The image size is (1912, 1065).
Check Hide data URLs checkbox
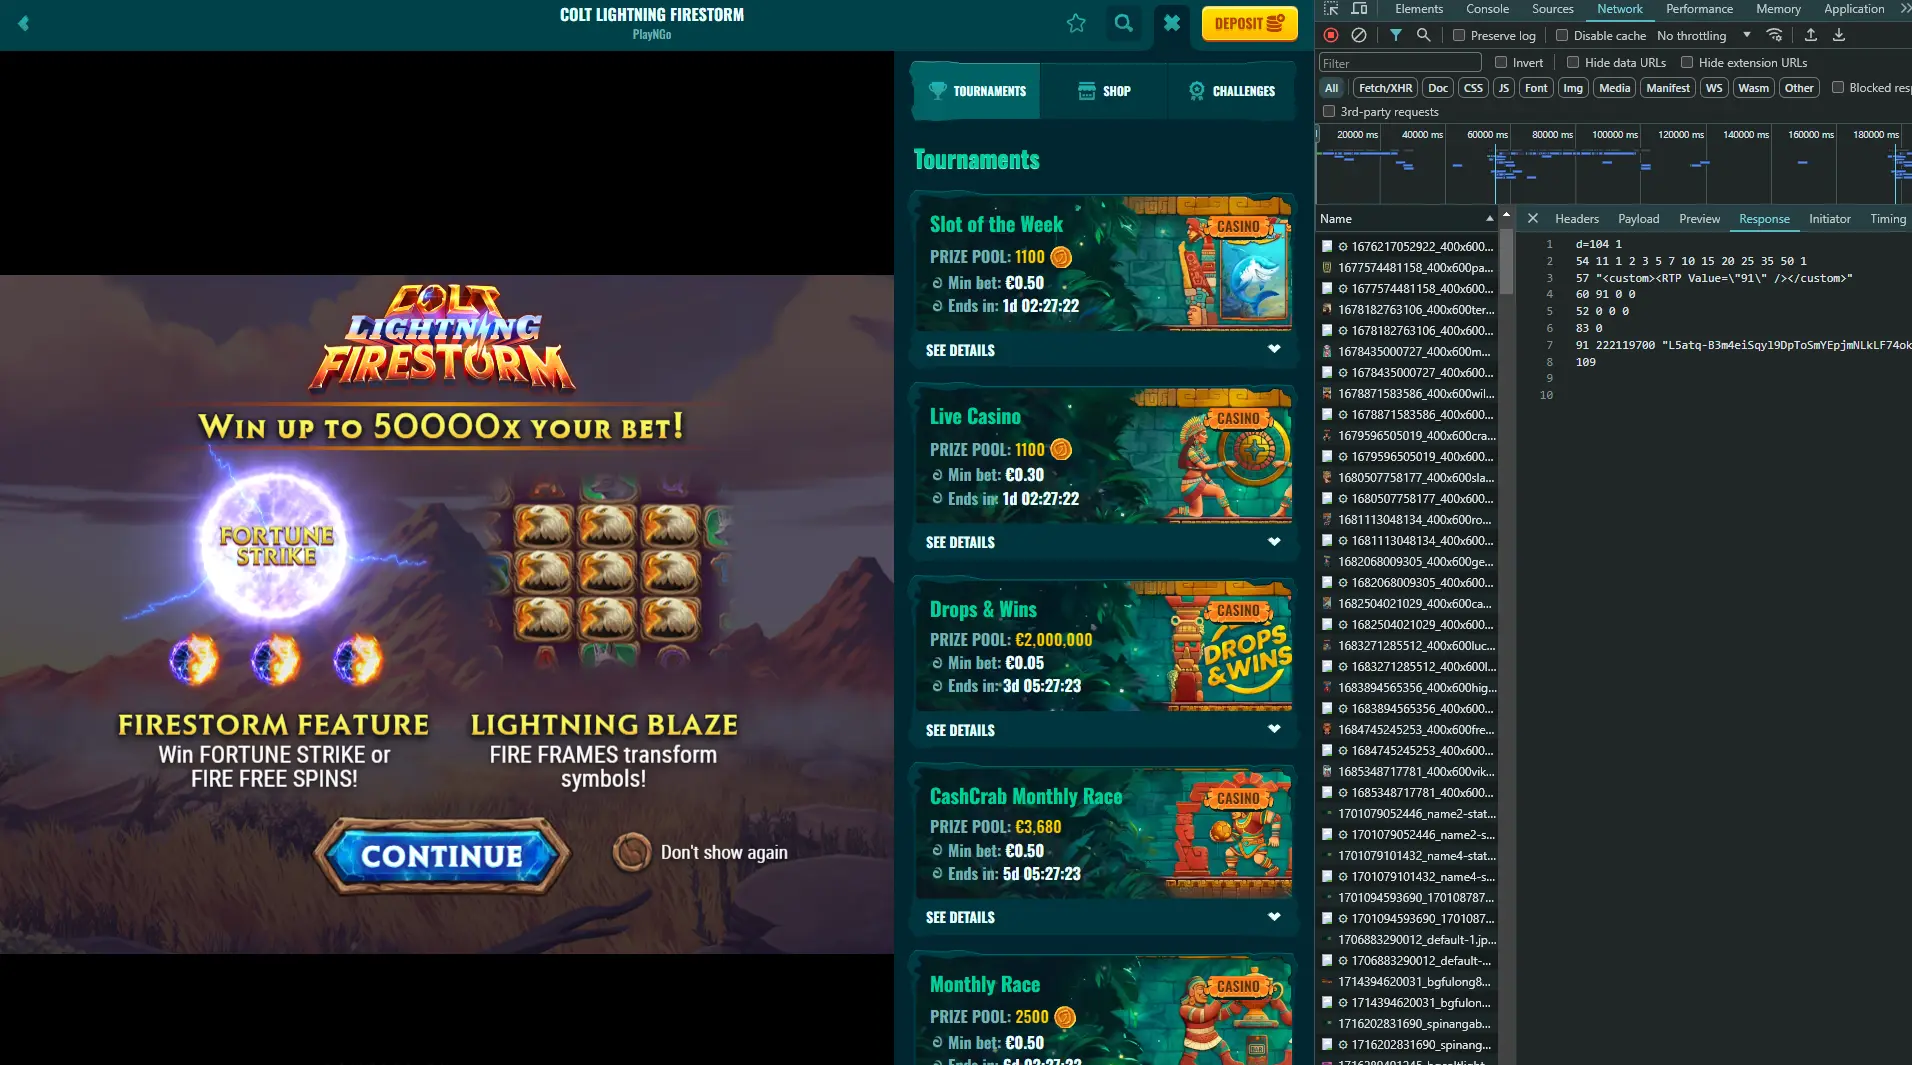(1573, 62)
